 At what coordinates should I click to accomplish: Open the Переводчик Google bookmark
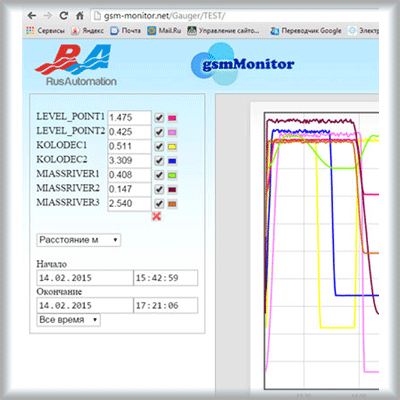tap(306, 31)
